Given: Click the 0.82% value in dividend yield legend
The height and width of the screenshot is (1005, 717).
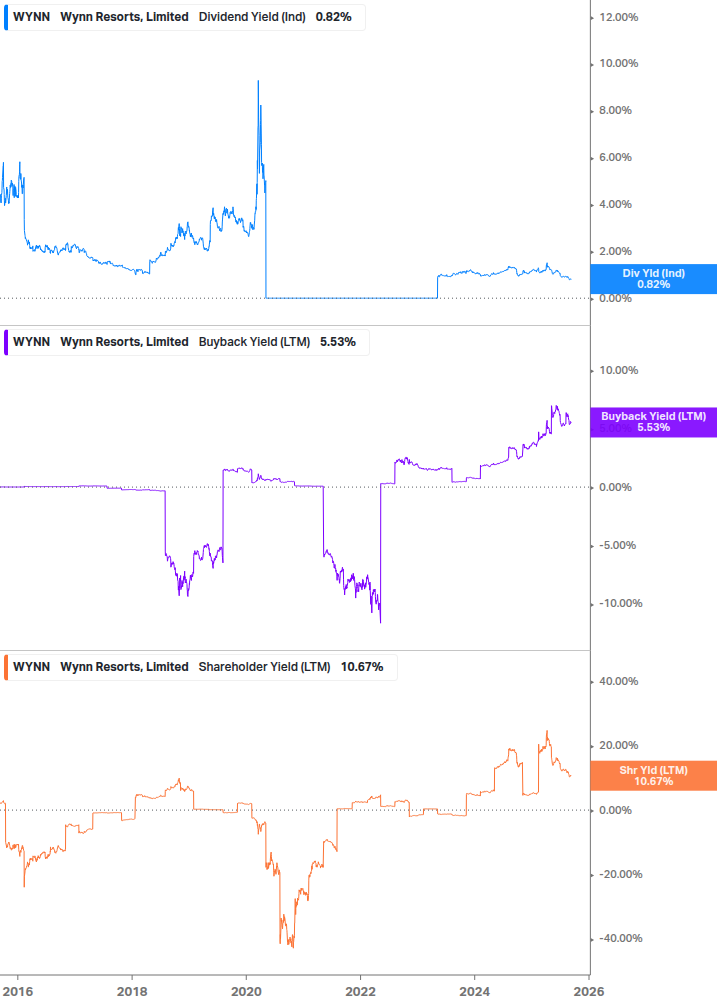Looking at the screenshot, I should point(333,17).
